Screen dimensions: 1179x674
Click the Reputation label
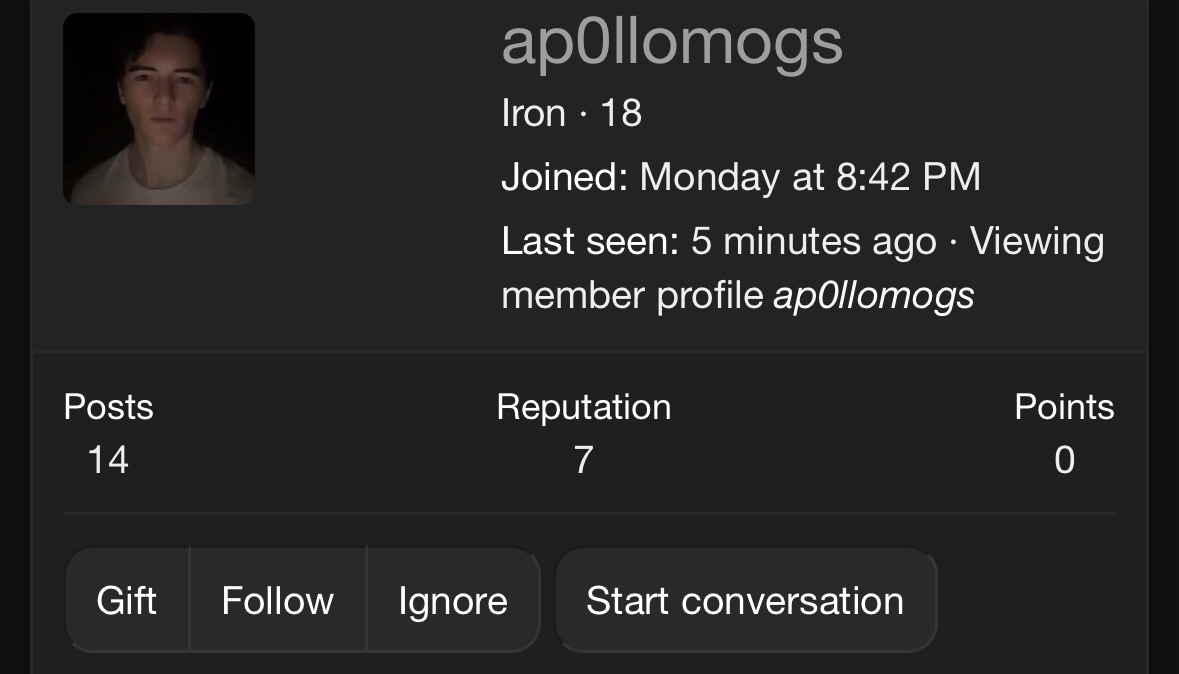[x=584, y=407]
